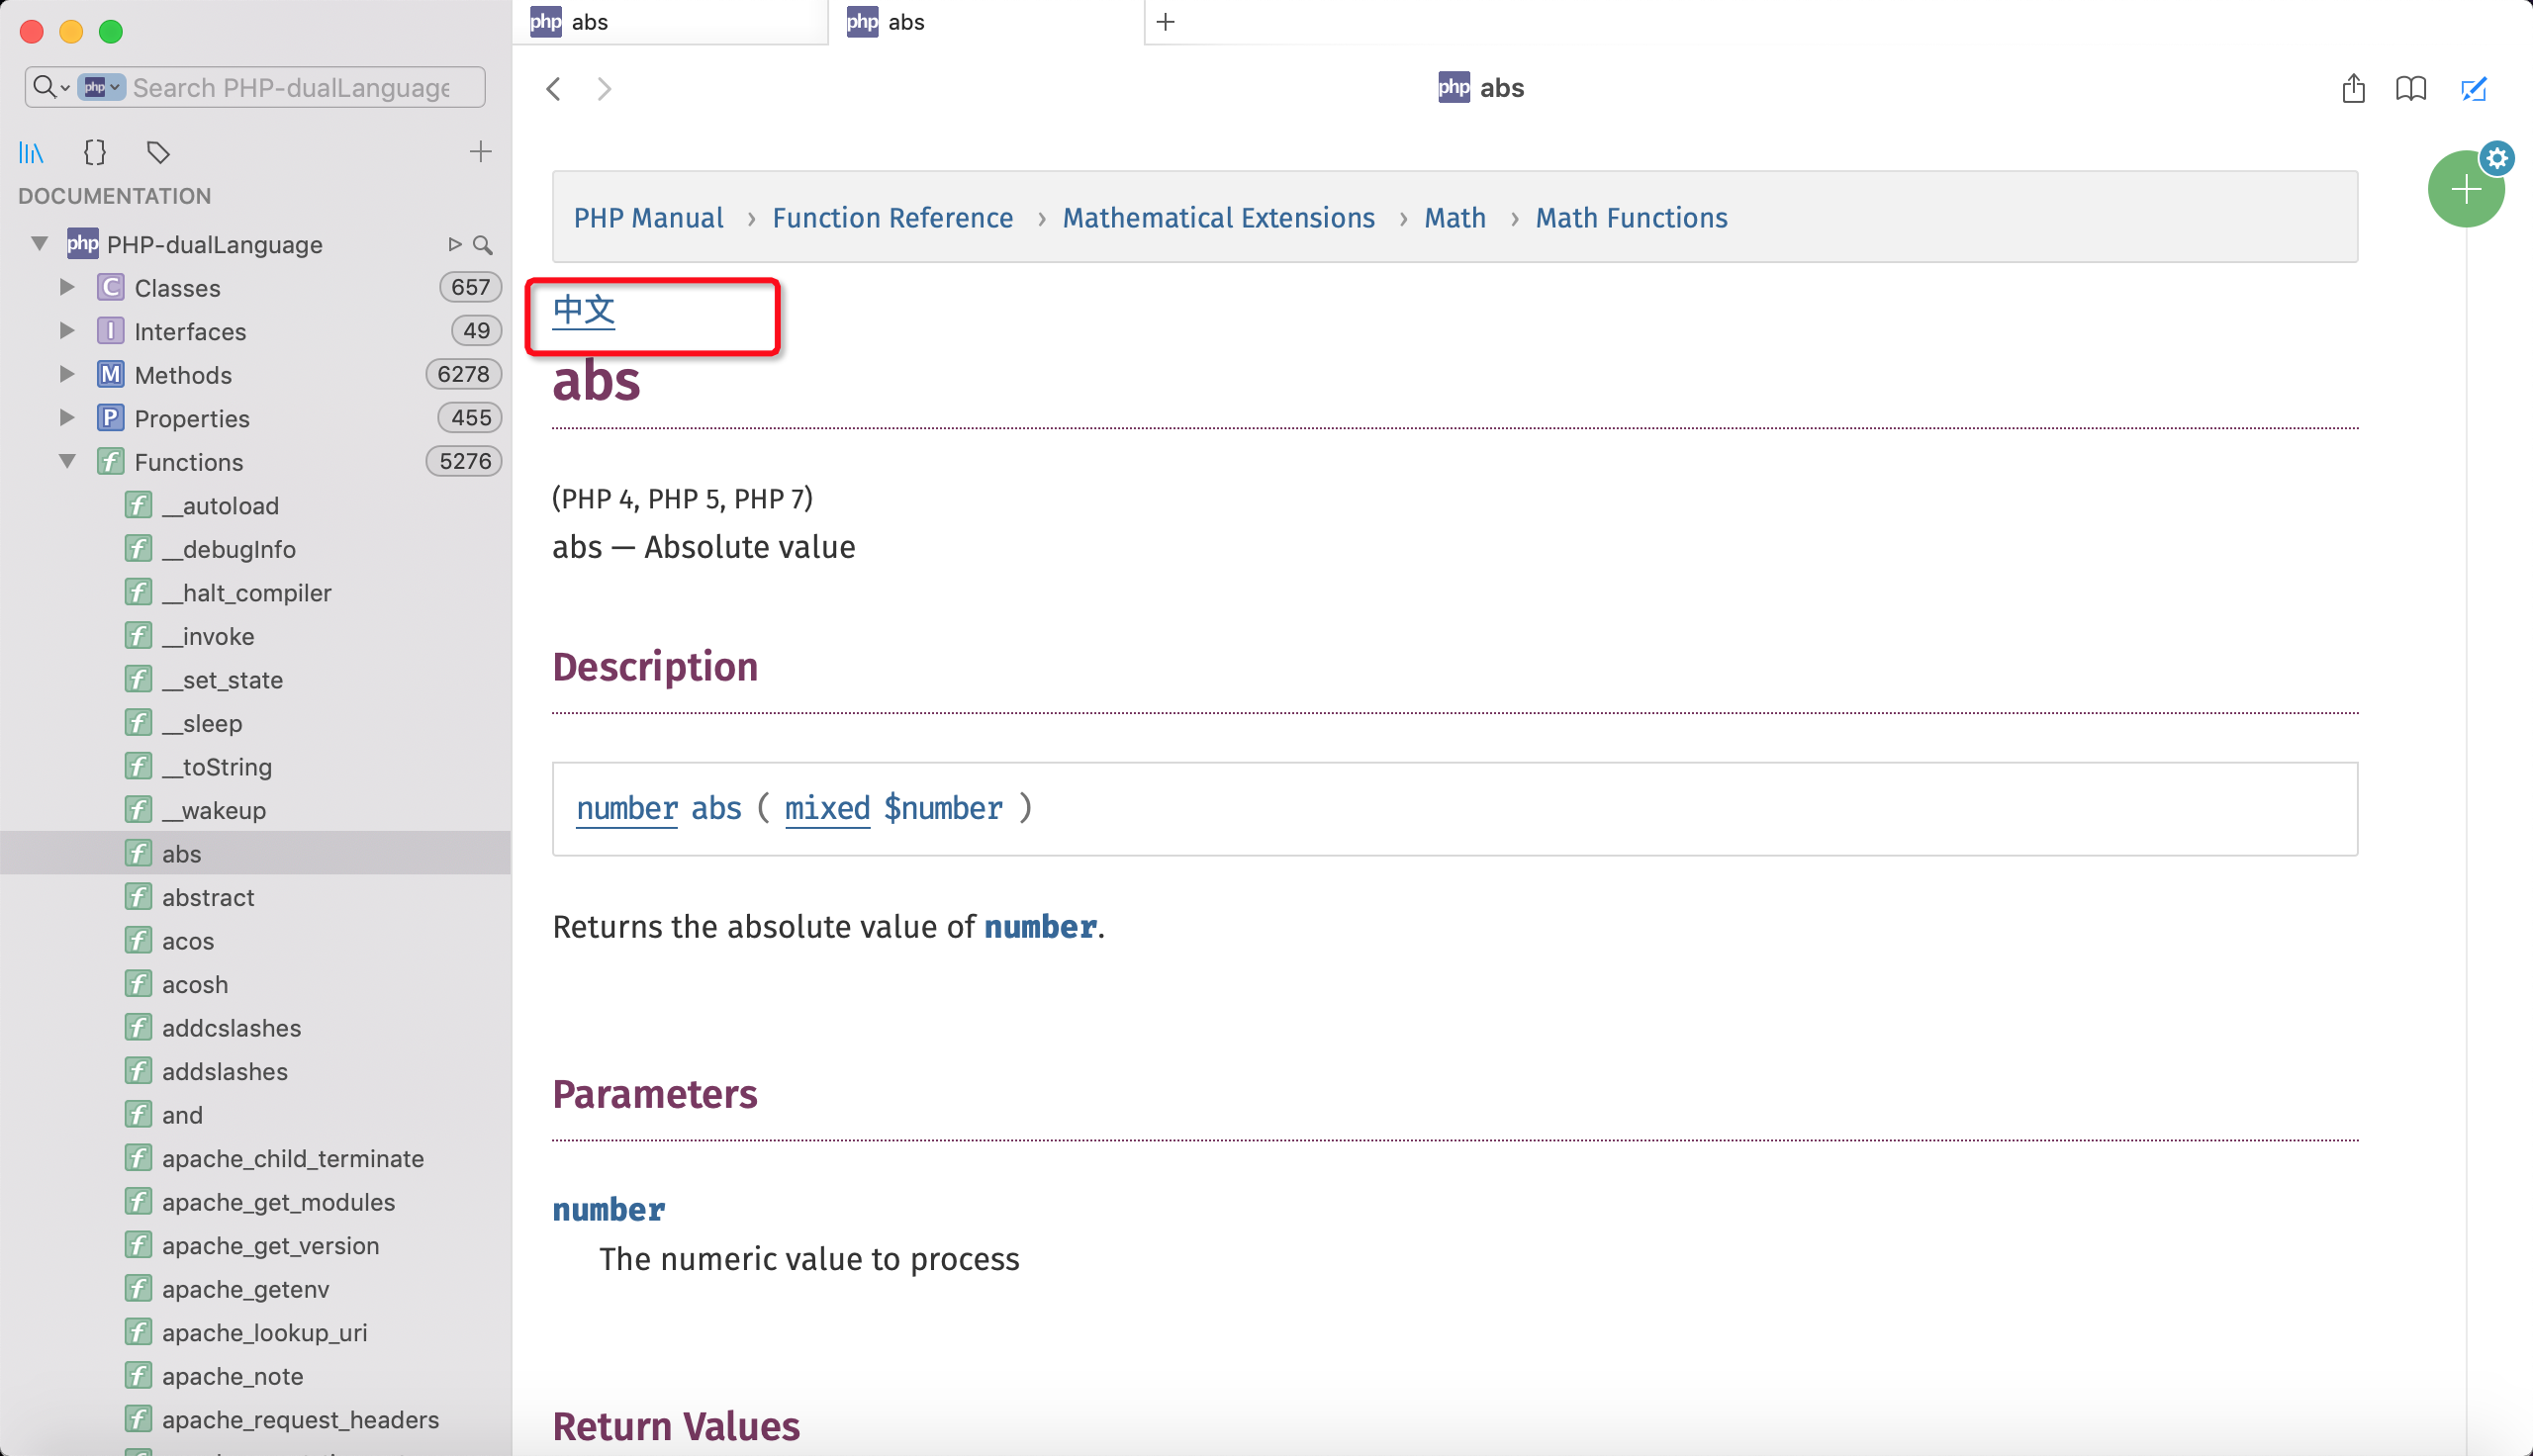Click the edit annotation pencil icon
This screenshot has width=2533, height=1456.
point(2472,88)
